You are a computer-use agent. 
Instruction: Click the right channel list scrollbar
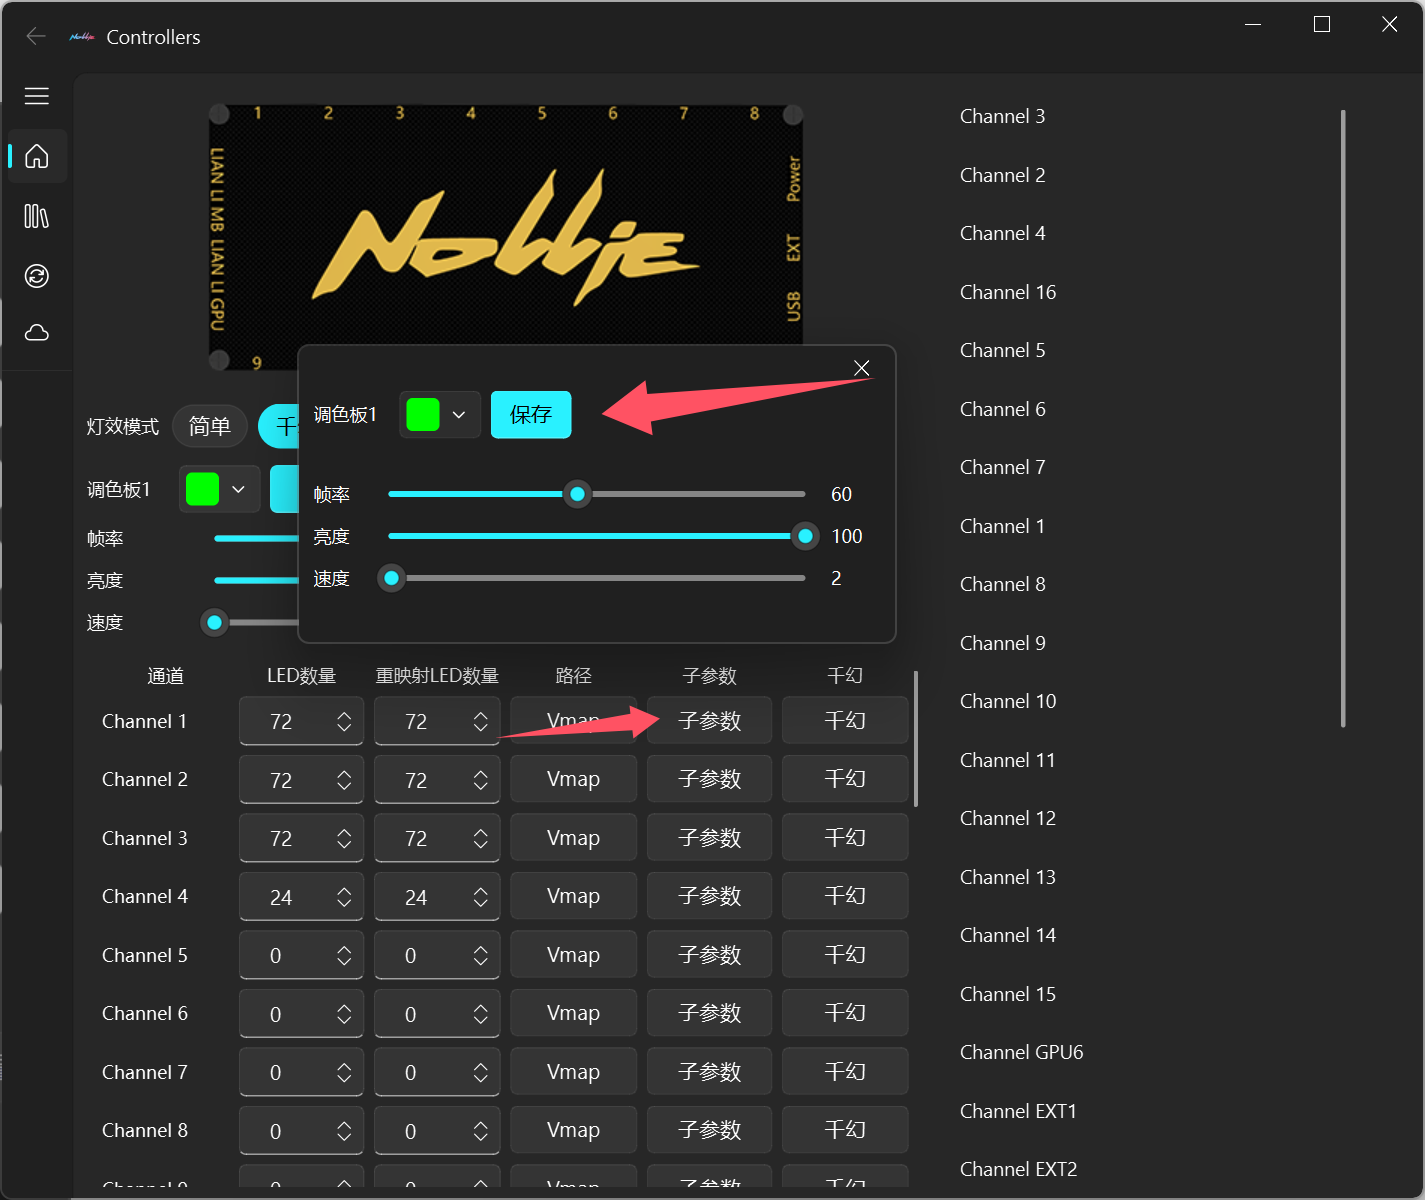(1343, 418)
